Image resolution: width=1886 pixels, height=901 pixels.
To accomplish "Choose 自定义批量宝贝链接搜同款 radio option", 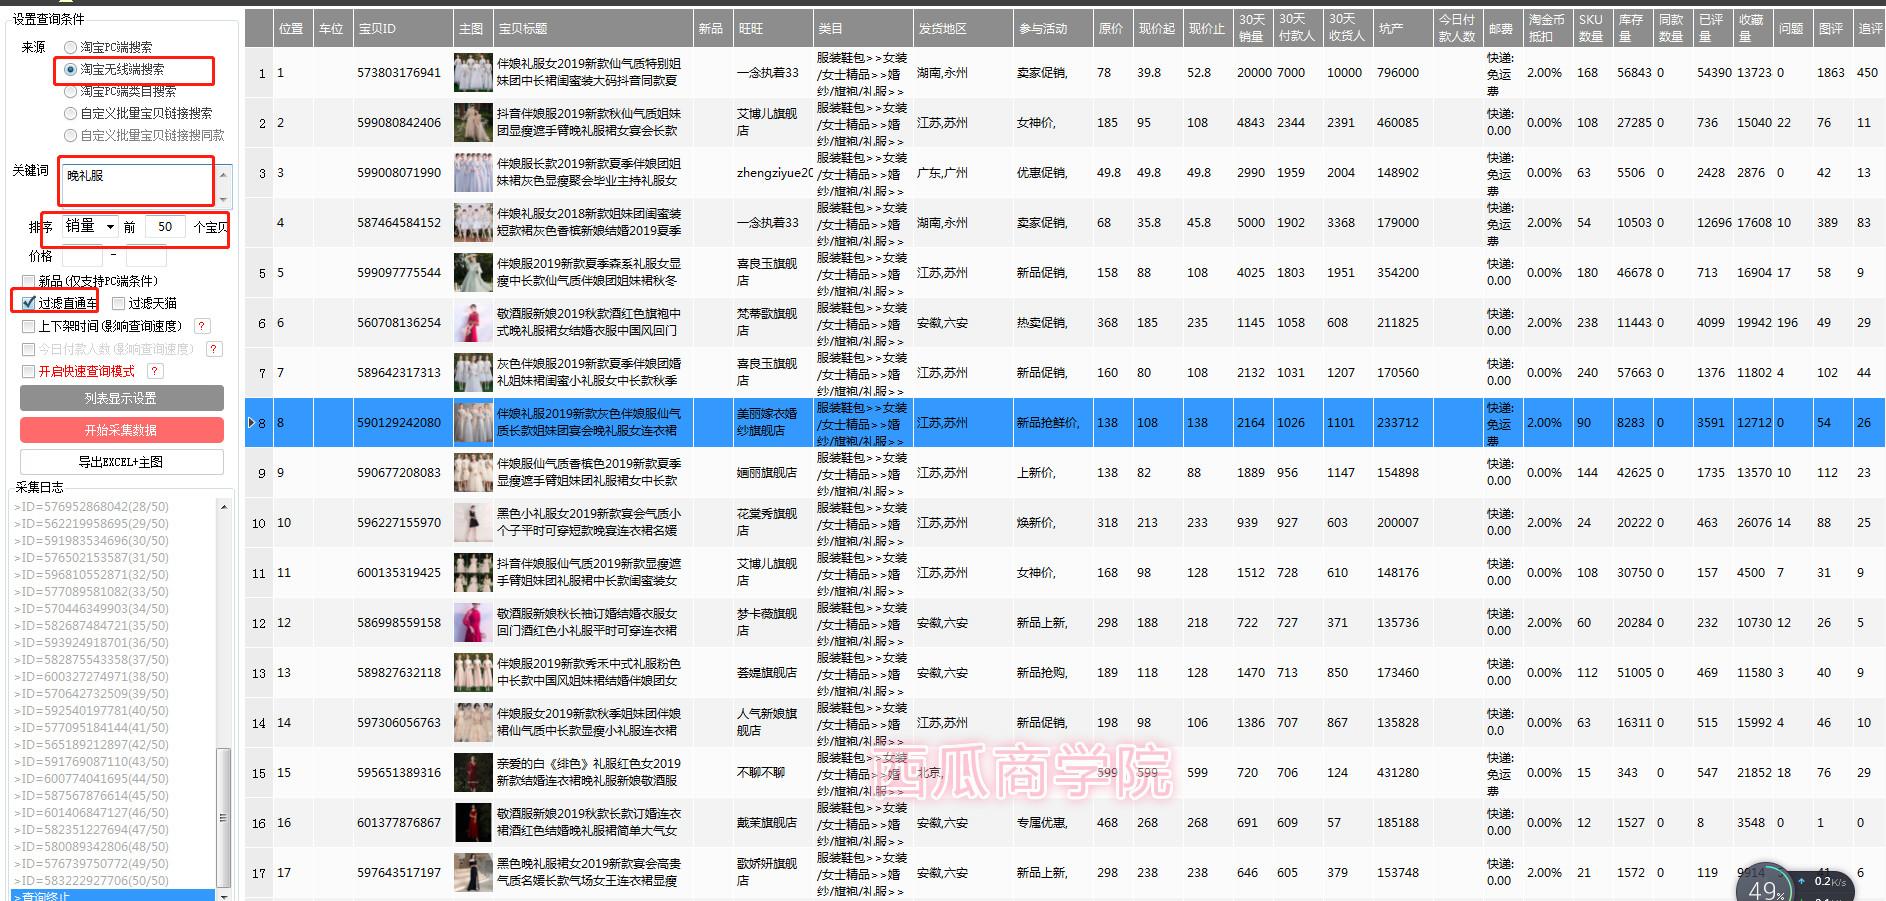I will tap(70, 135).
